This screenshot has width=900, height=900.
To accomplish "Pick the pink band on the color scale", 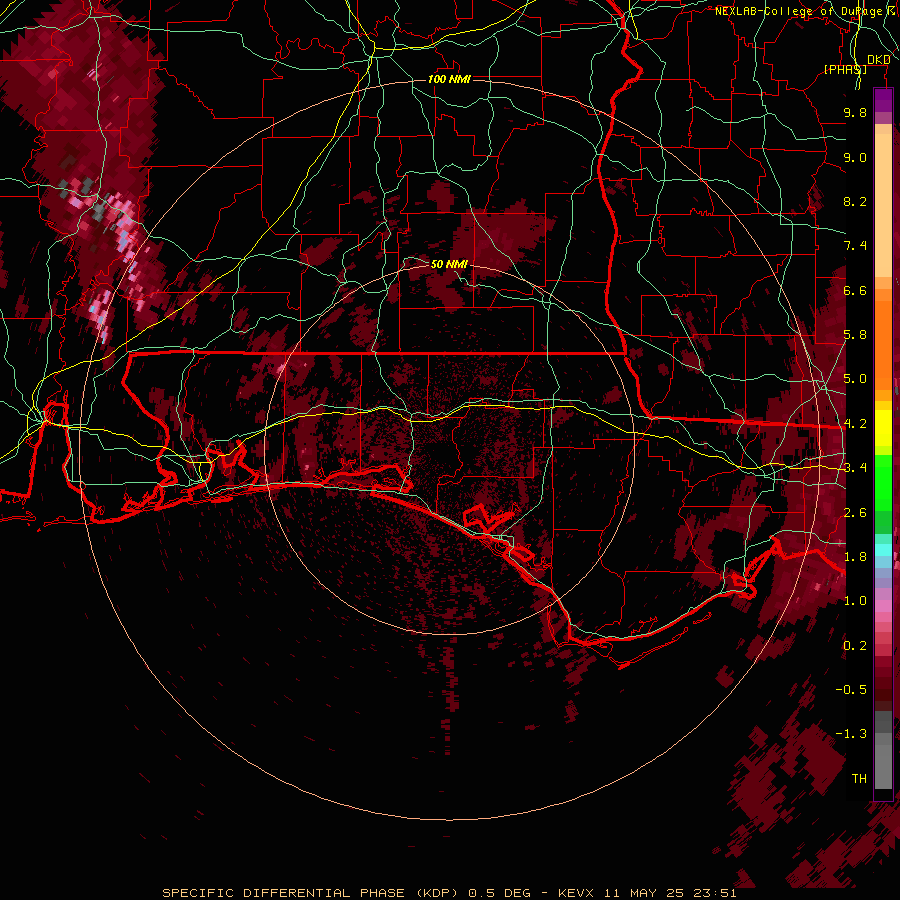I will [883, 605].
